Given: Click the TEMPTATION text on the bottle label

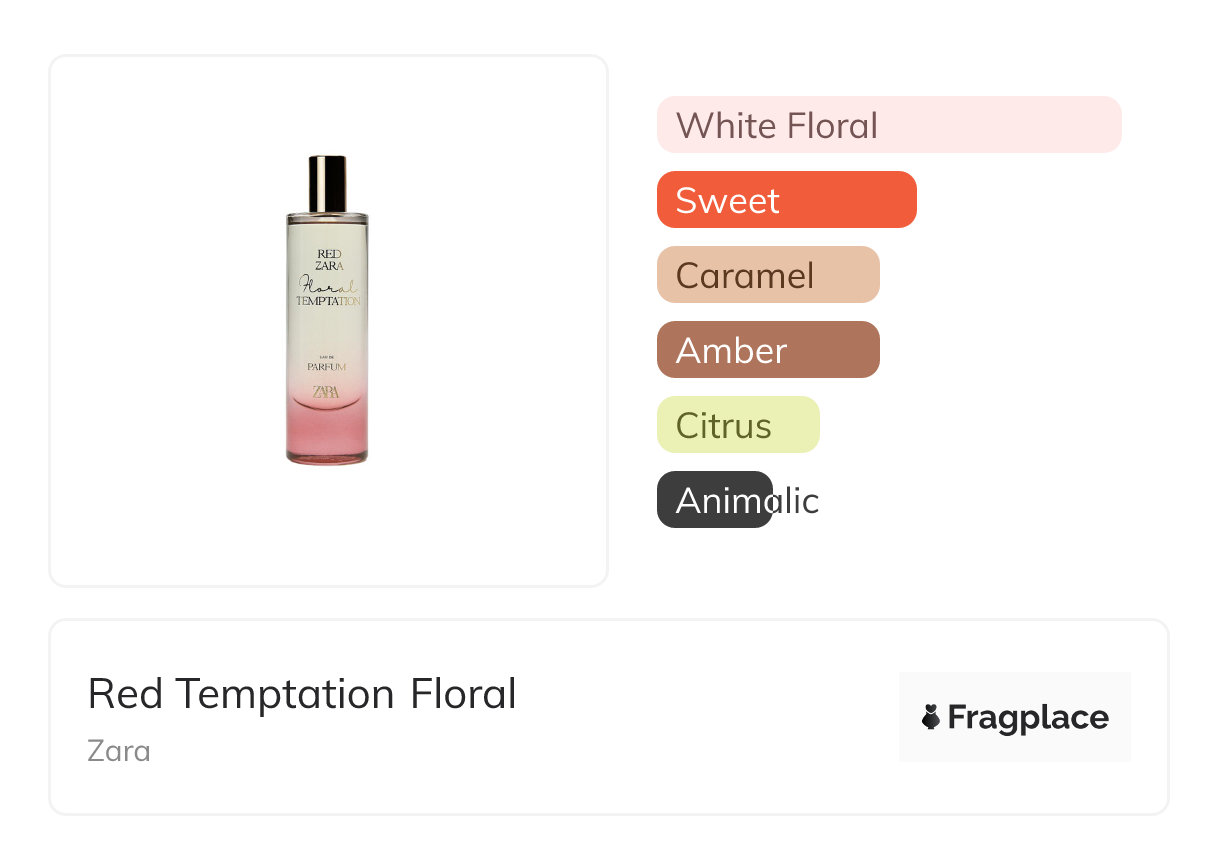Looking at the screenshot, I should coord(328,301).
